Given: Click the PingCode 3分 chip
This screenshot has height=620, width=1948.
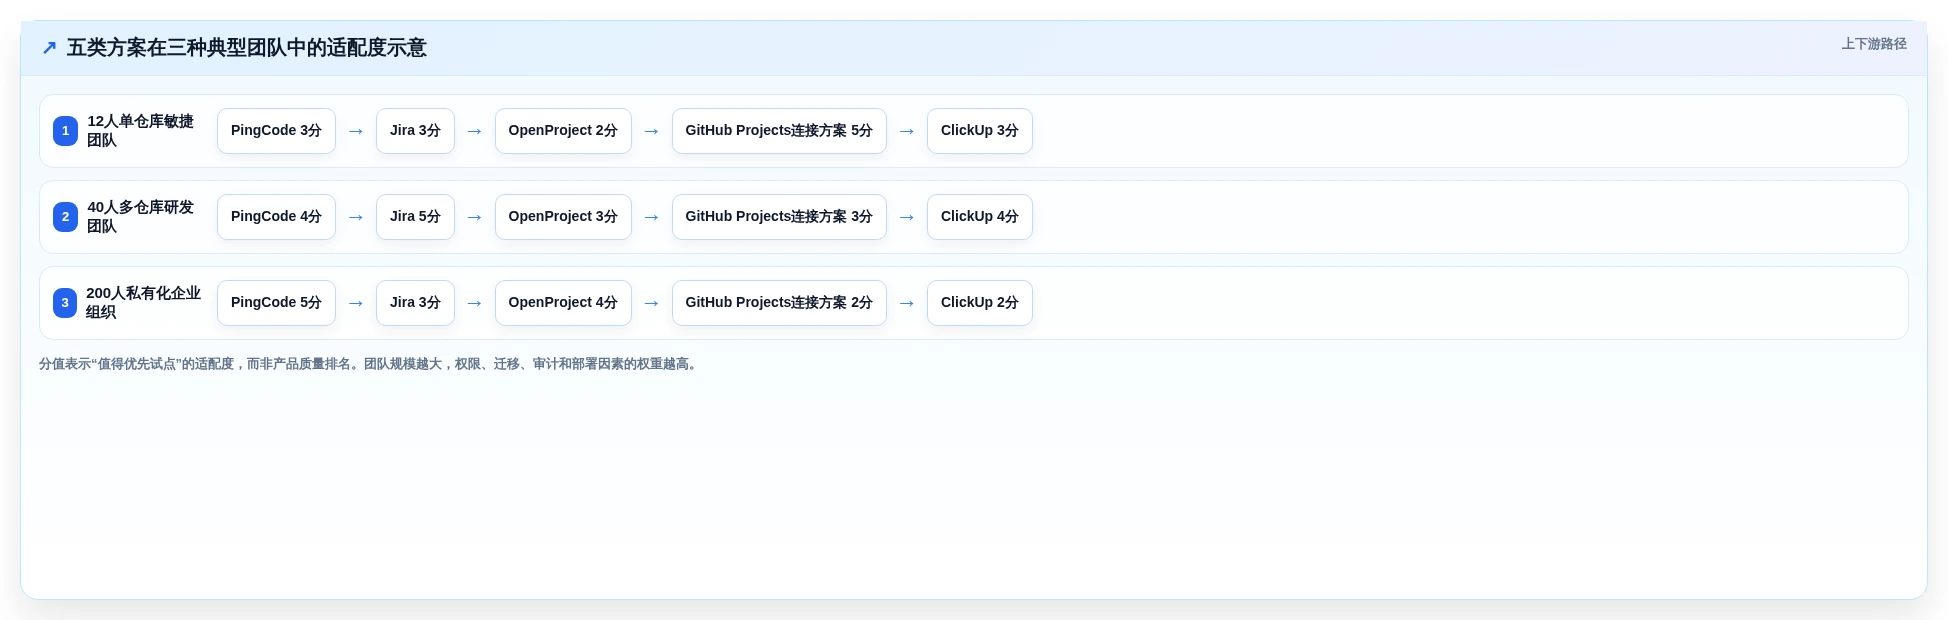Looking at the screenshot, I should point(276,131).
